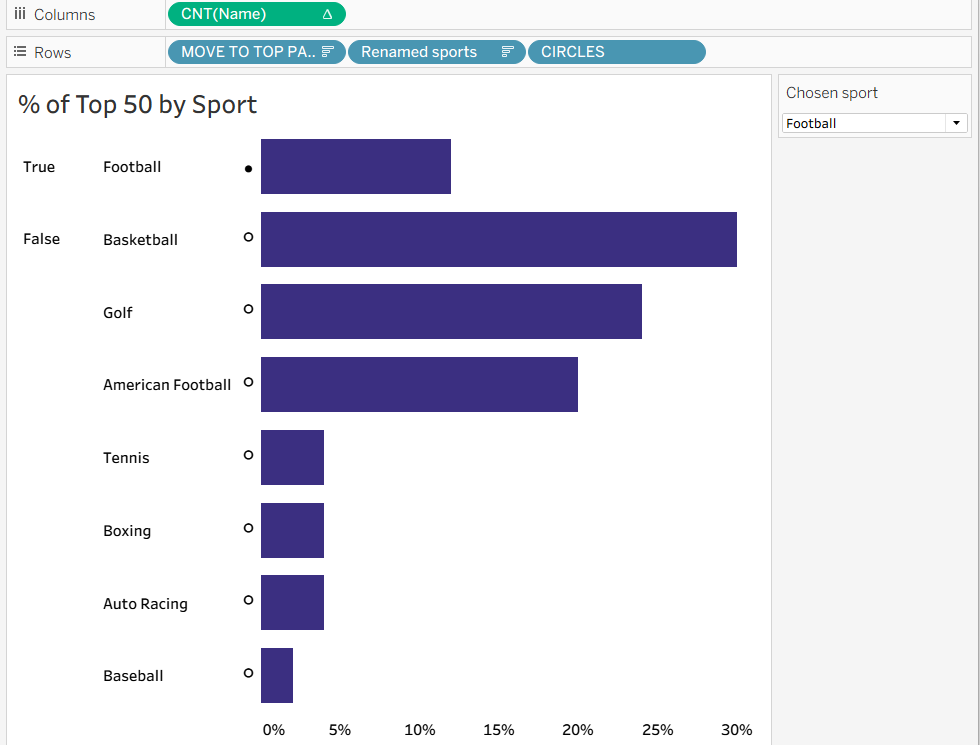980x745 pixels.
Task: Open the Chosen sport dropdown arrow
Action: [957, 123]
